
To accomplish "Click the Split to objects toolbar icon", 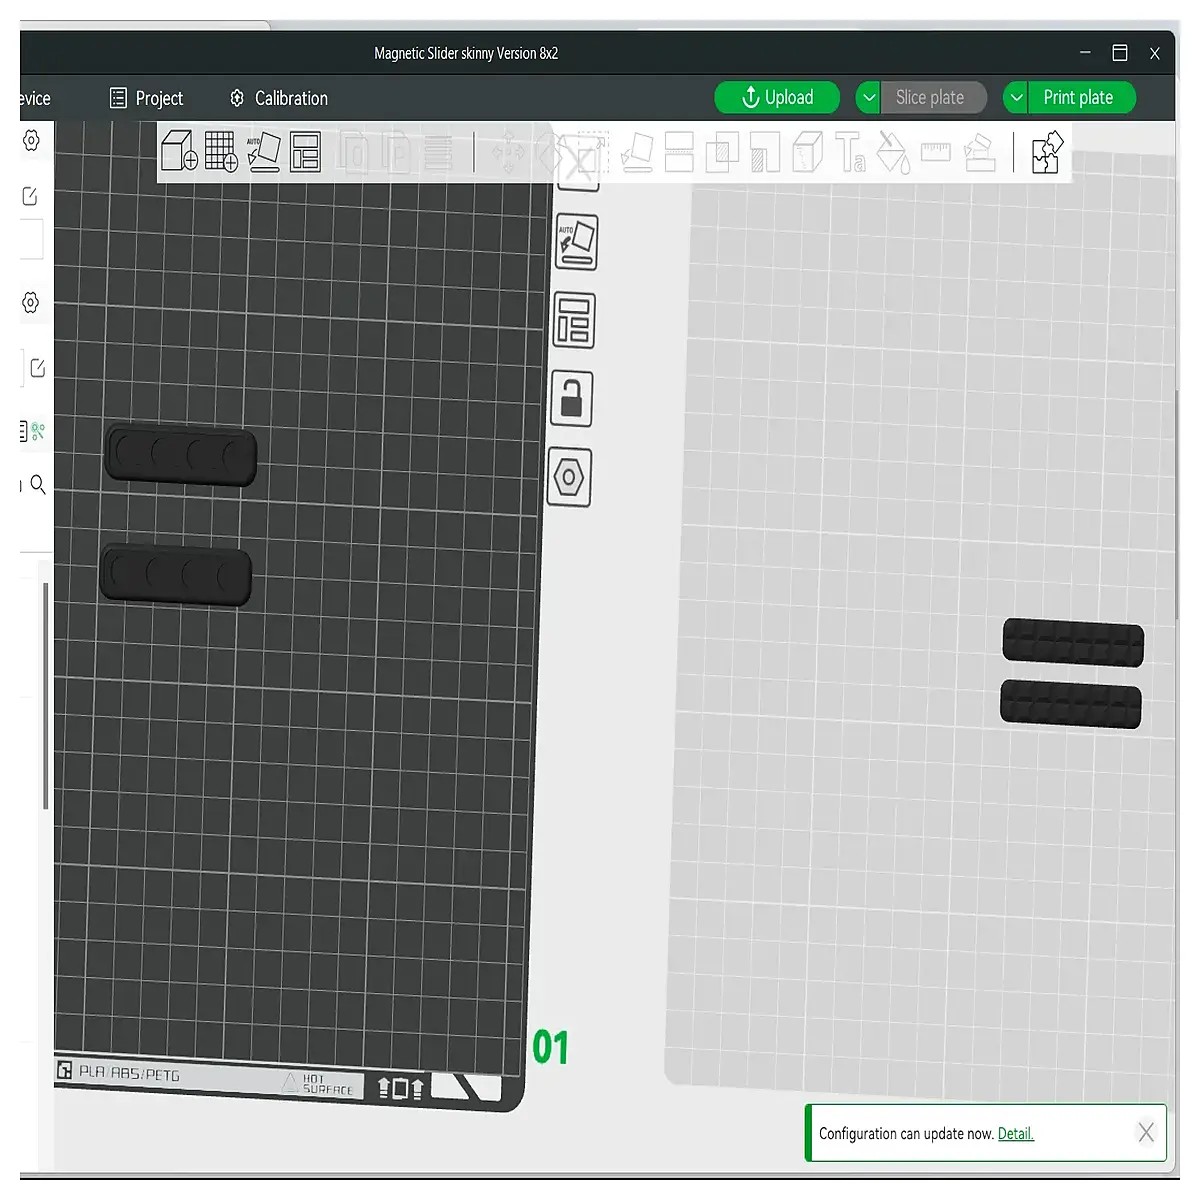I will click(x=353, y=153).
